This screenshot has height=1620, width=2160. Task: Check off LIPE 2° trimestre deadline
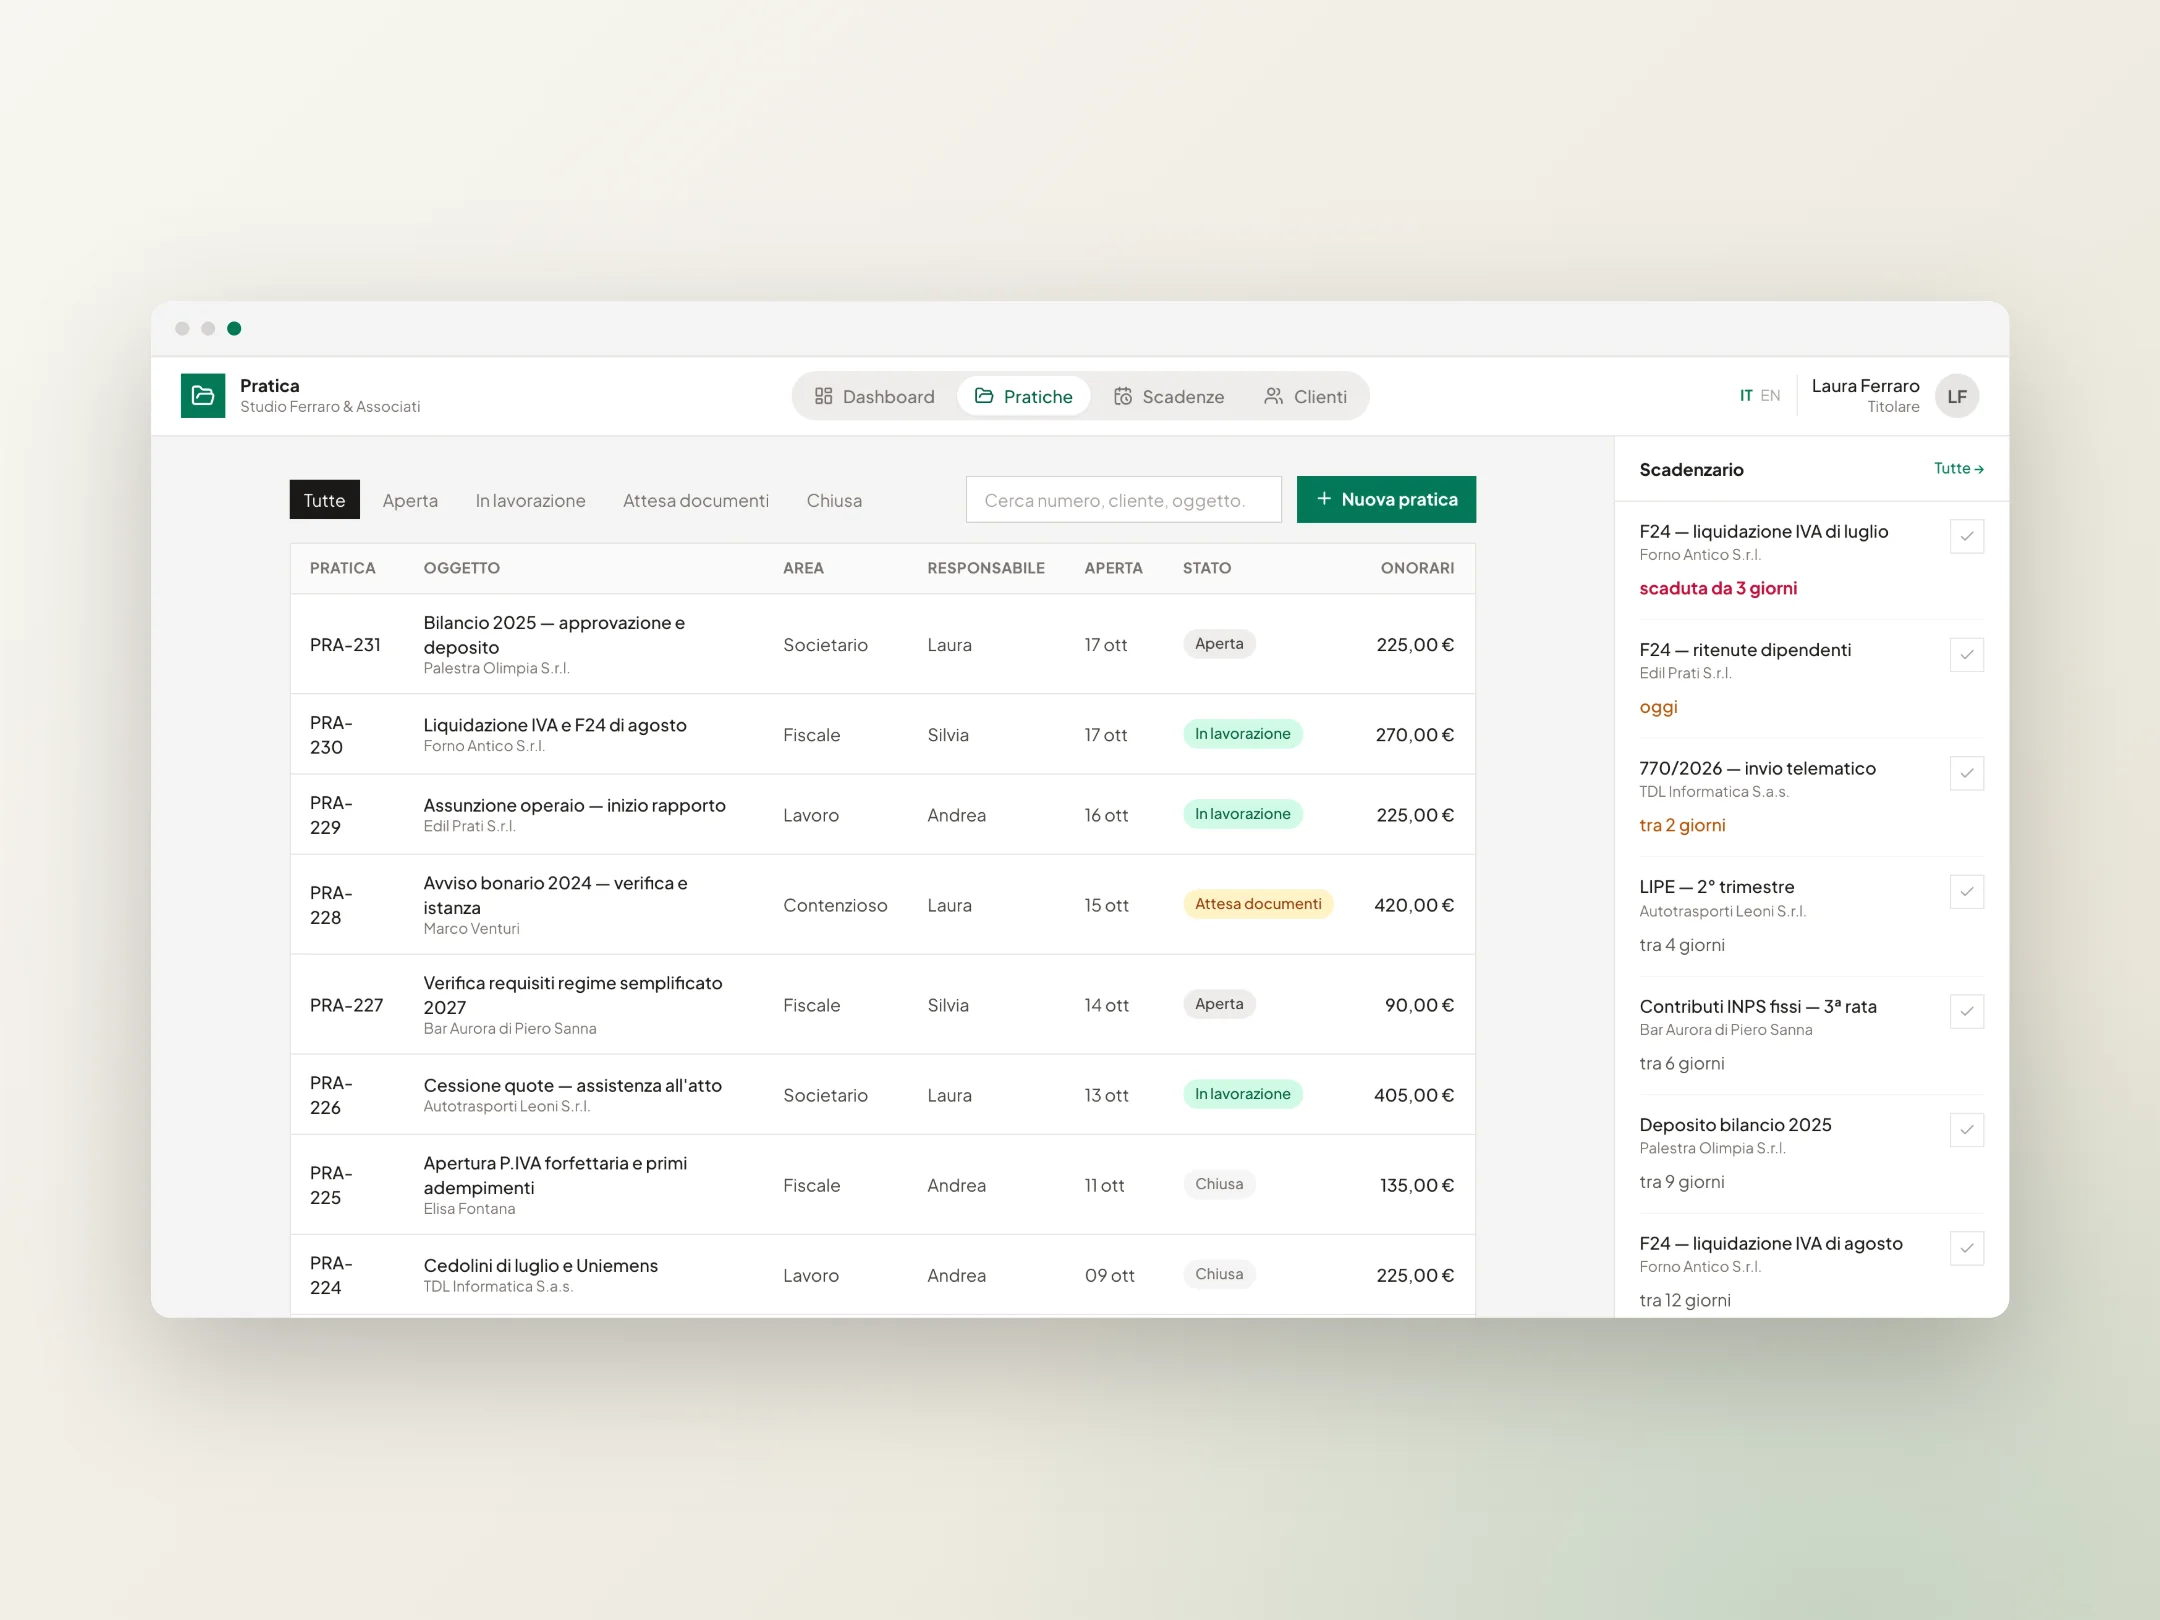1967,892
